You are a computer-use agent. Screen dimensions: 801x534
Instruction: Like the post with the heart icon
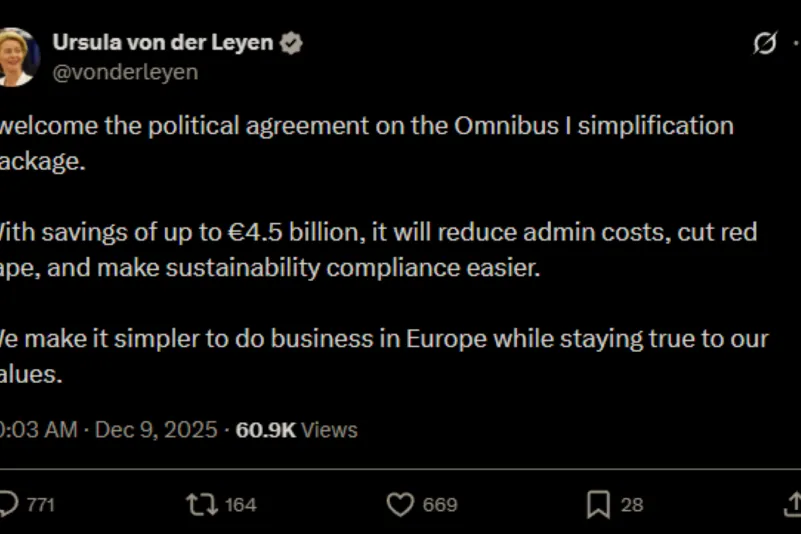click(400, 504)
